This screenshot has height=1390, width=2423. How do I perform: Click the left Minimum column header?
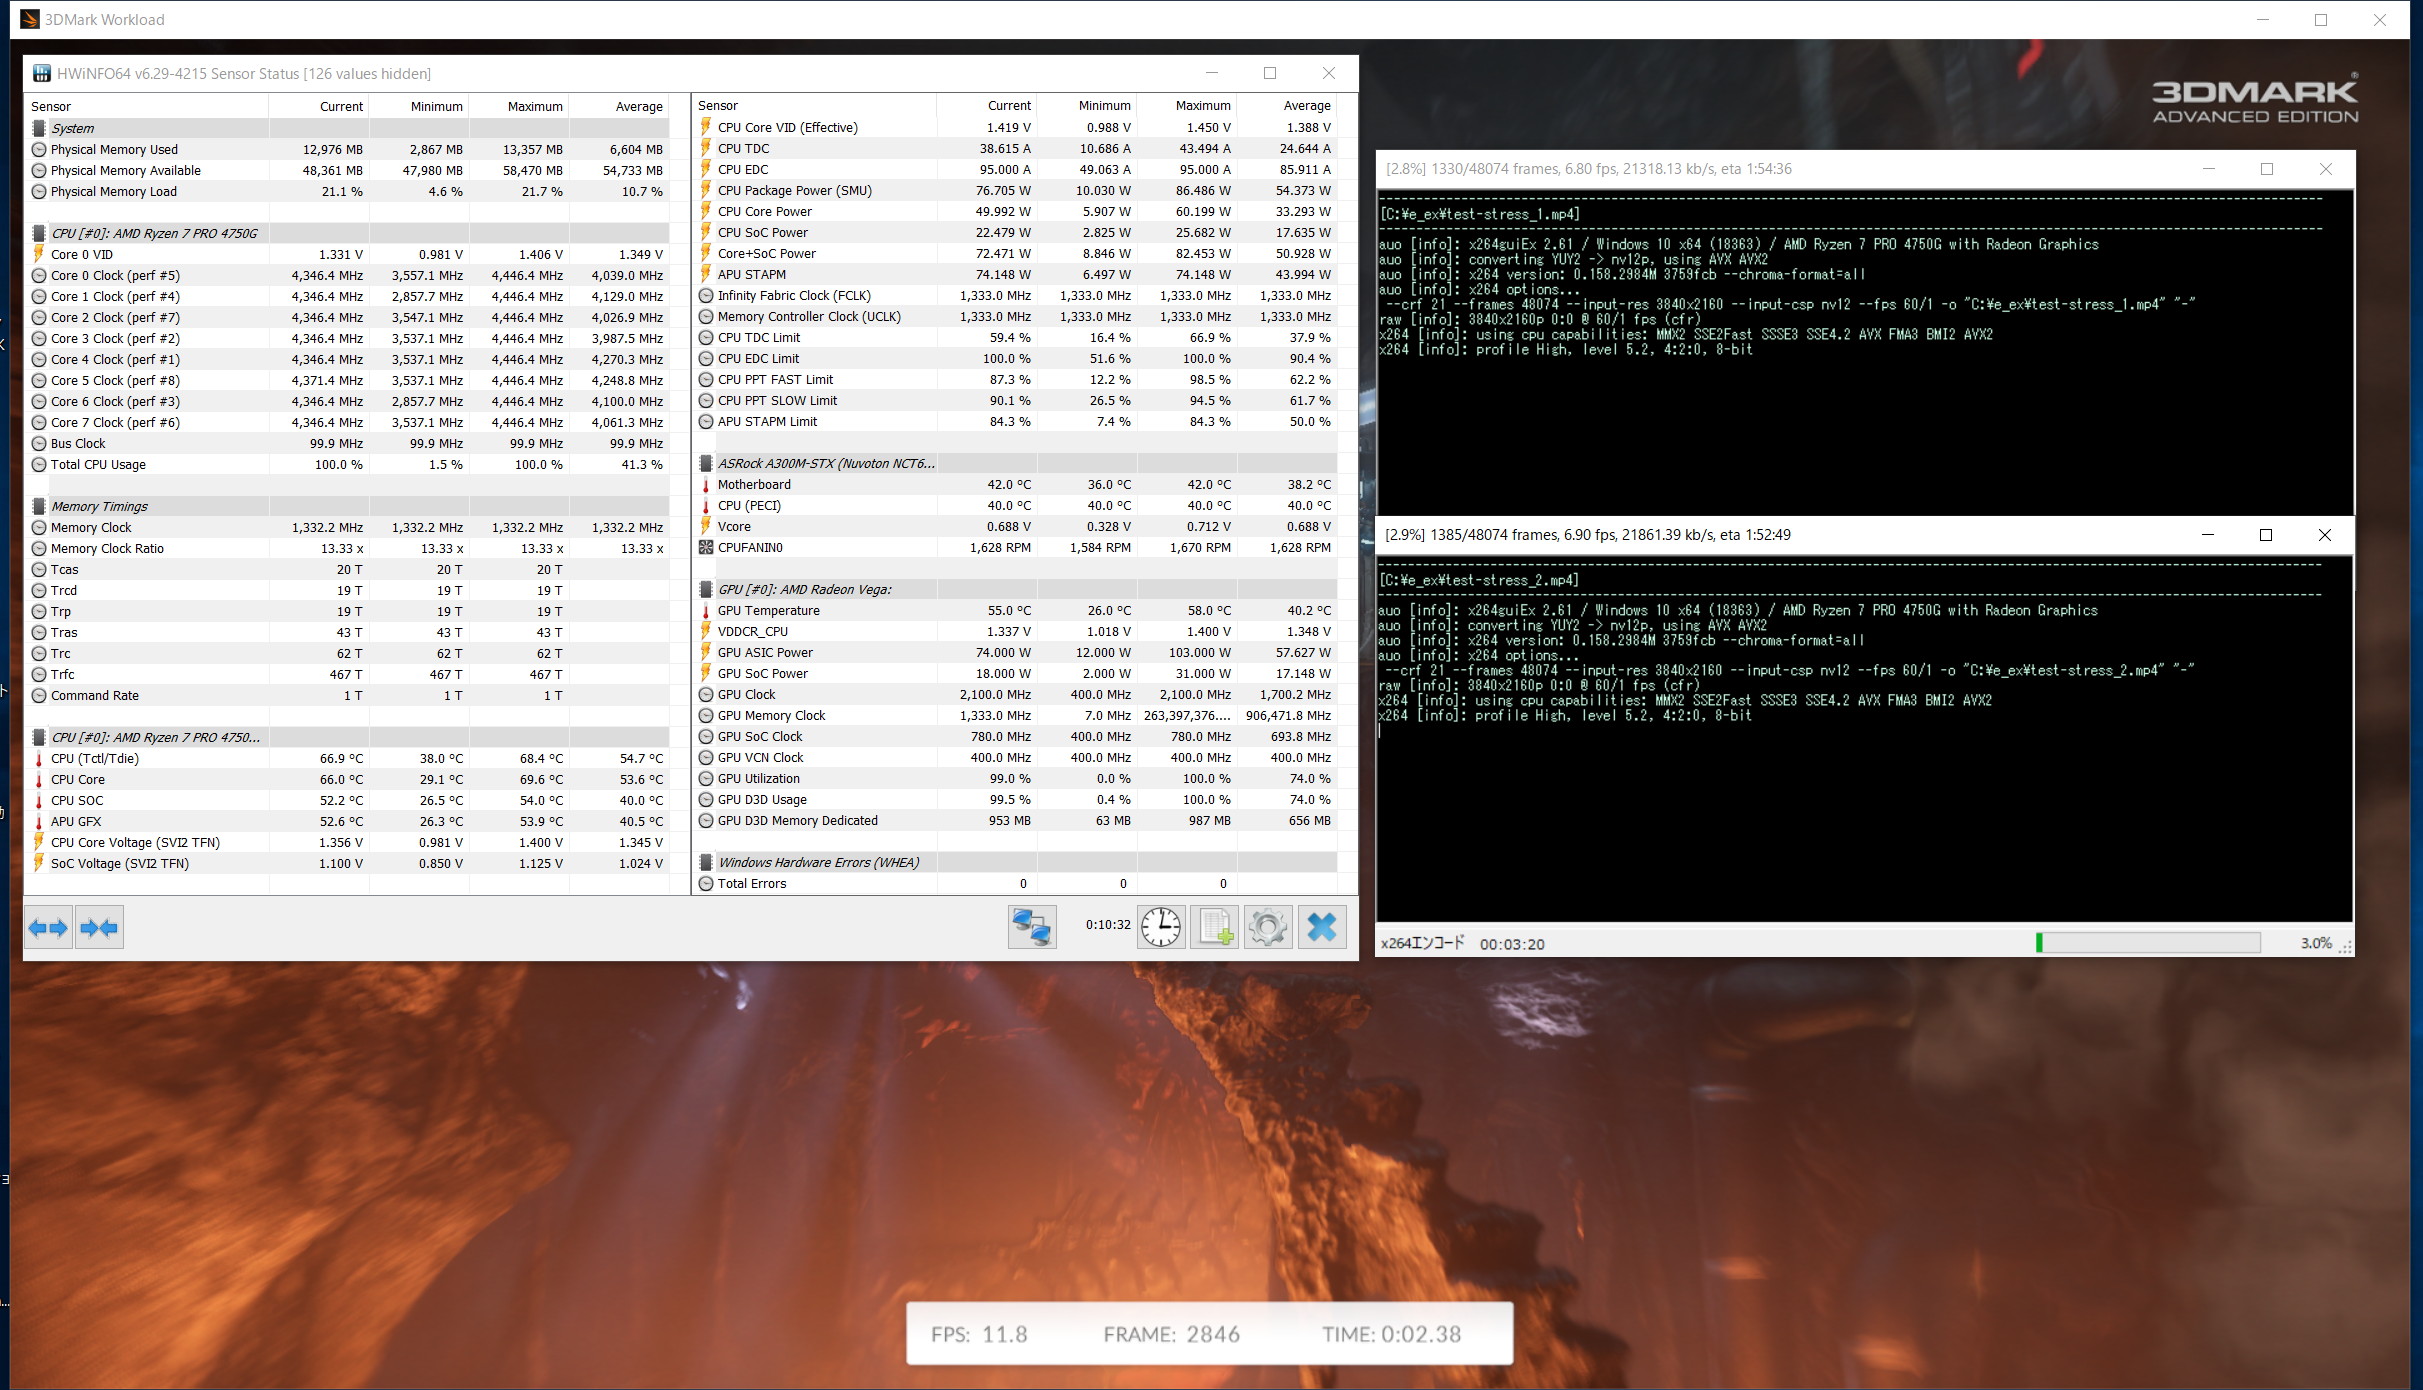point(419,106)
